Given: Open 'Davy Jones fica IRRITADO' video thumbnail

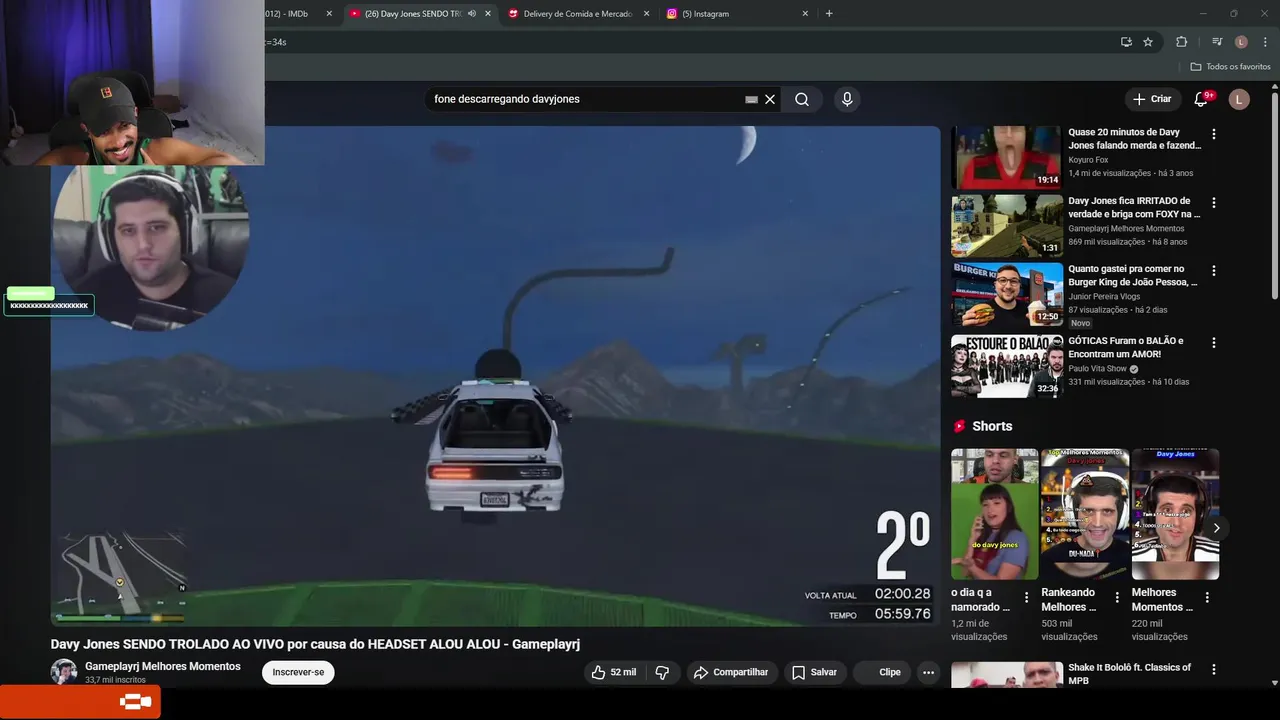Looking at the screenshot, I should (1006, 226).
